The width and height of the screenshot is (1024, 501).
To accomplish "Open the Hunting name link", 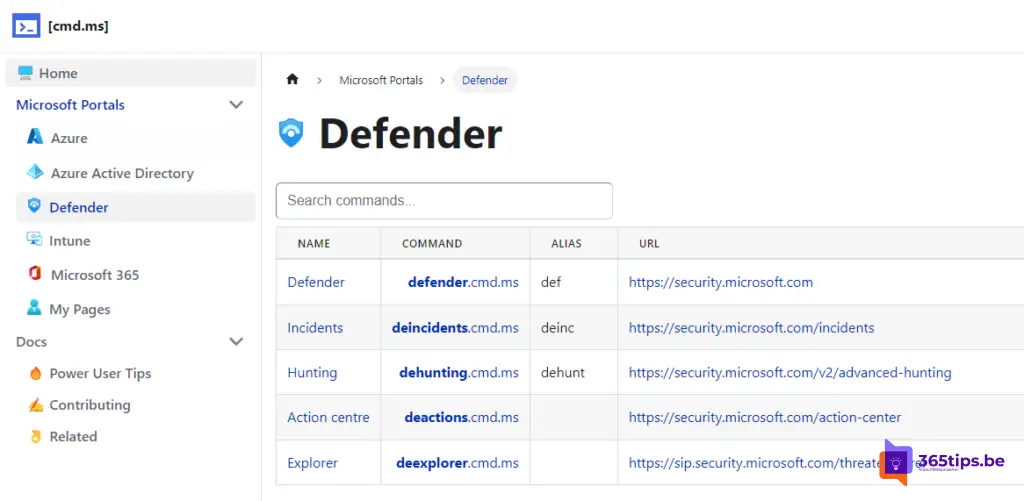I will pyautogui.click(x=312, y=373).
